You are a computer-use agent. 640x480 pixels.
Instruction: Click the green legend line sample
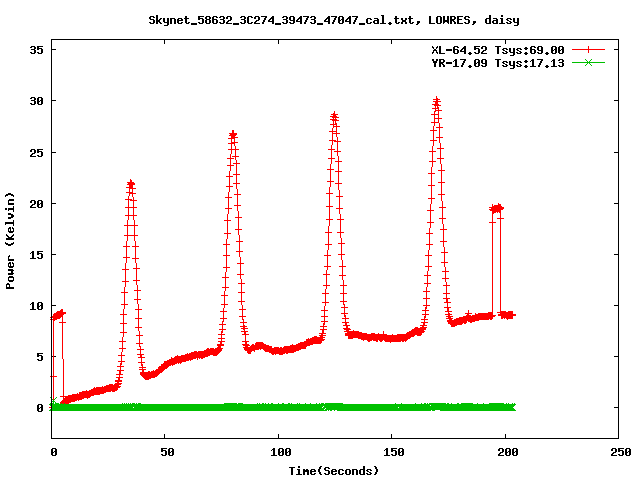(588, 62)
